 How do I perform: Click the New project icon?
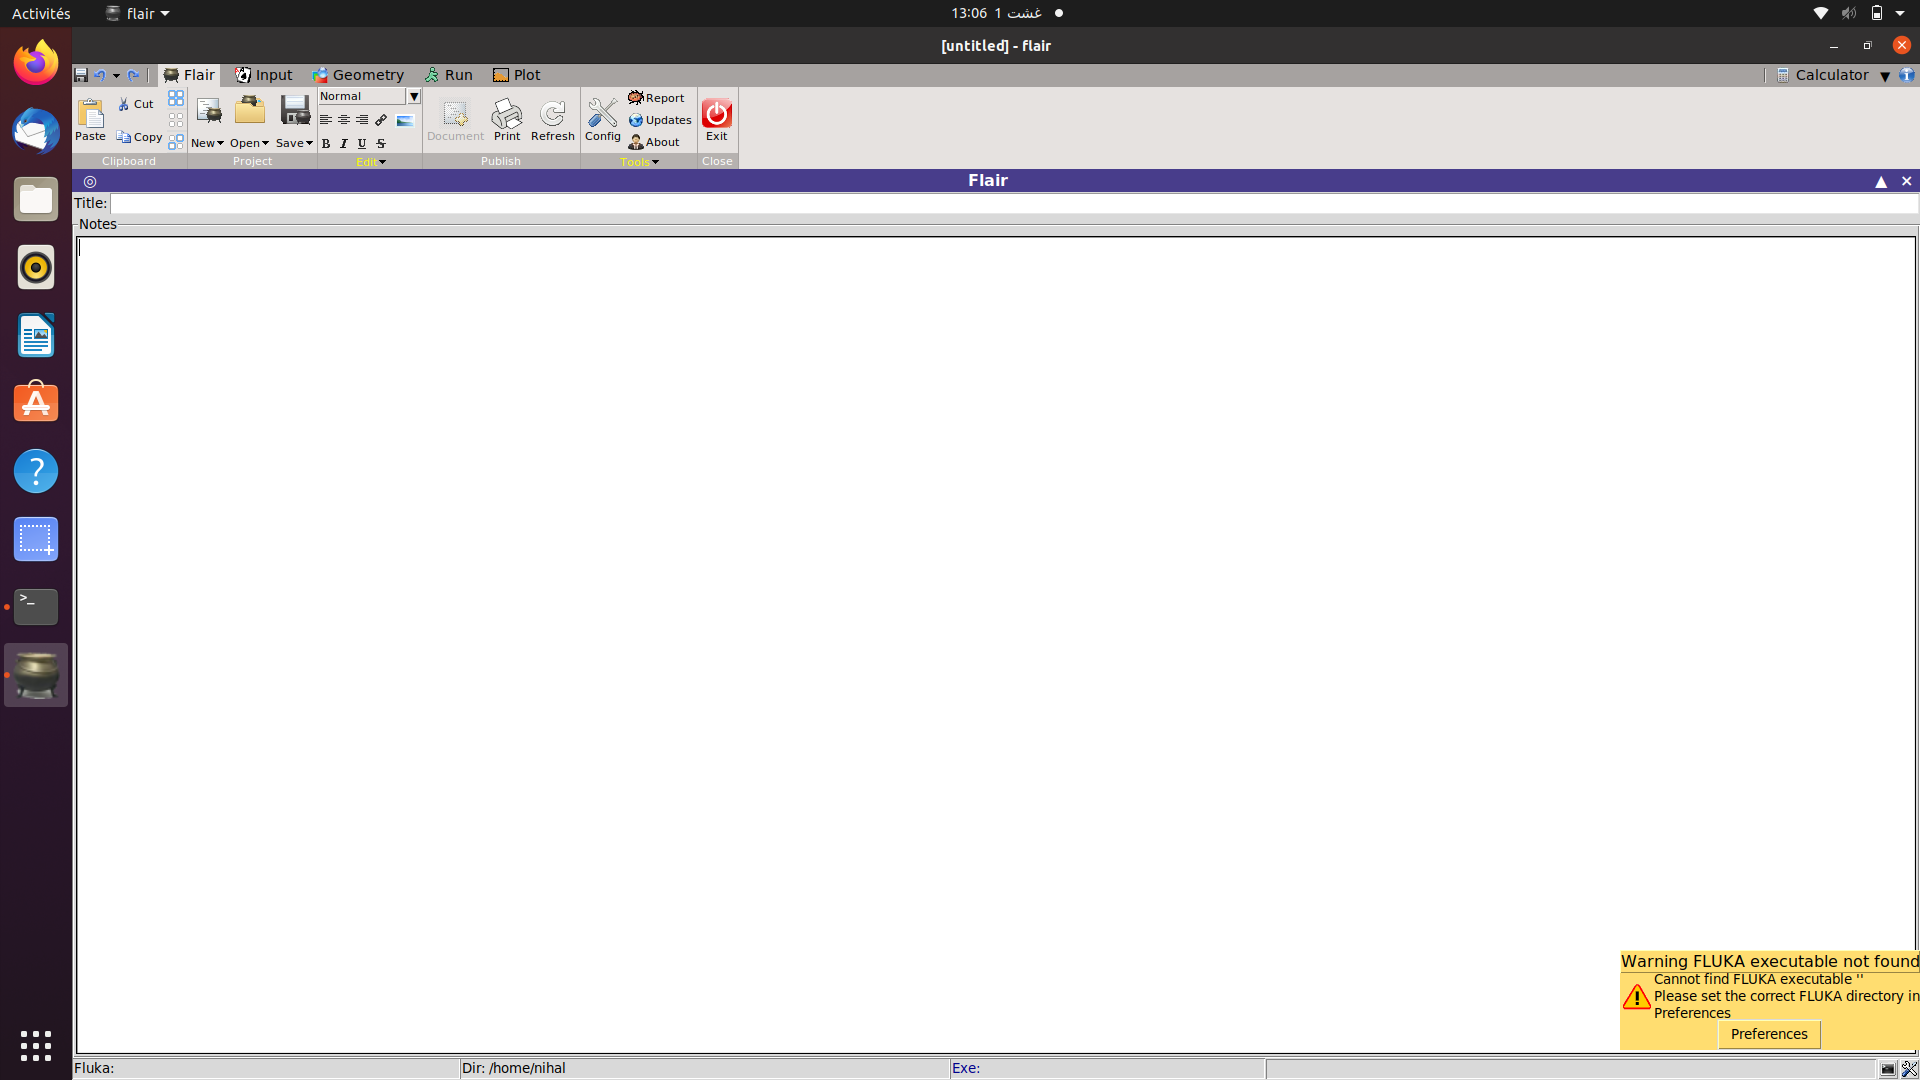208,111
